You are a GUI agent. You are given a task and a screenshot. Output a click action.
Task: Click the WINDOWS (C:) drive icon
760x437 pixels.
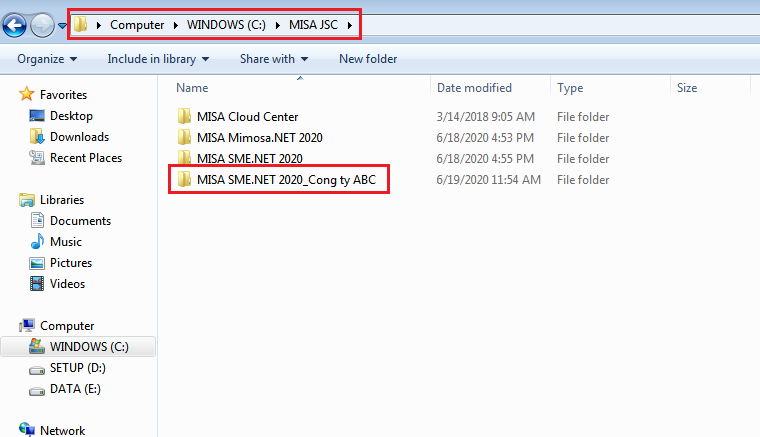[37, 346]
